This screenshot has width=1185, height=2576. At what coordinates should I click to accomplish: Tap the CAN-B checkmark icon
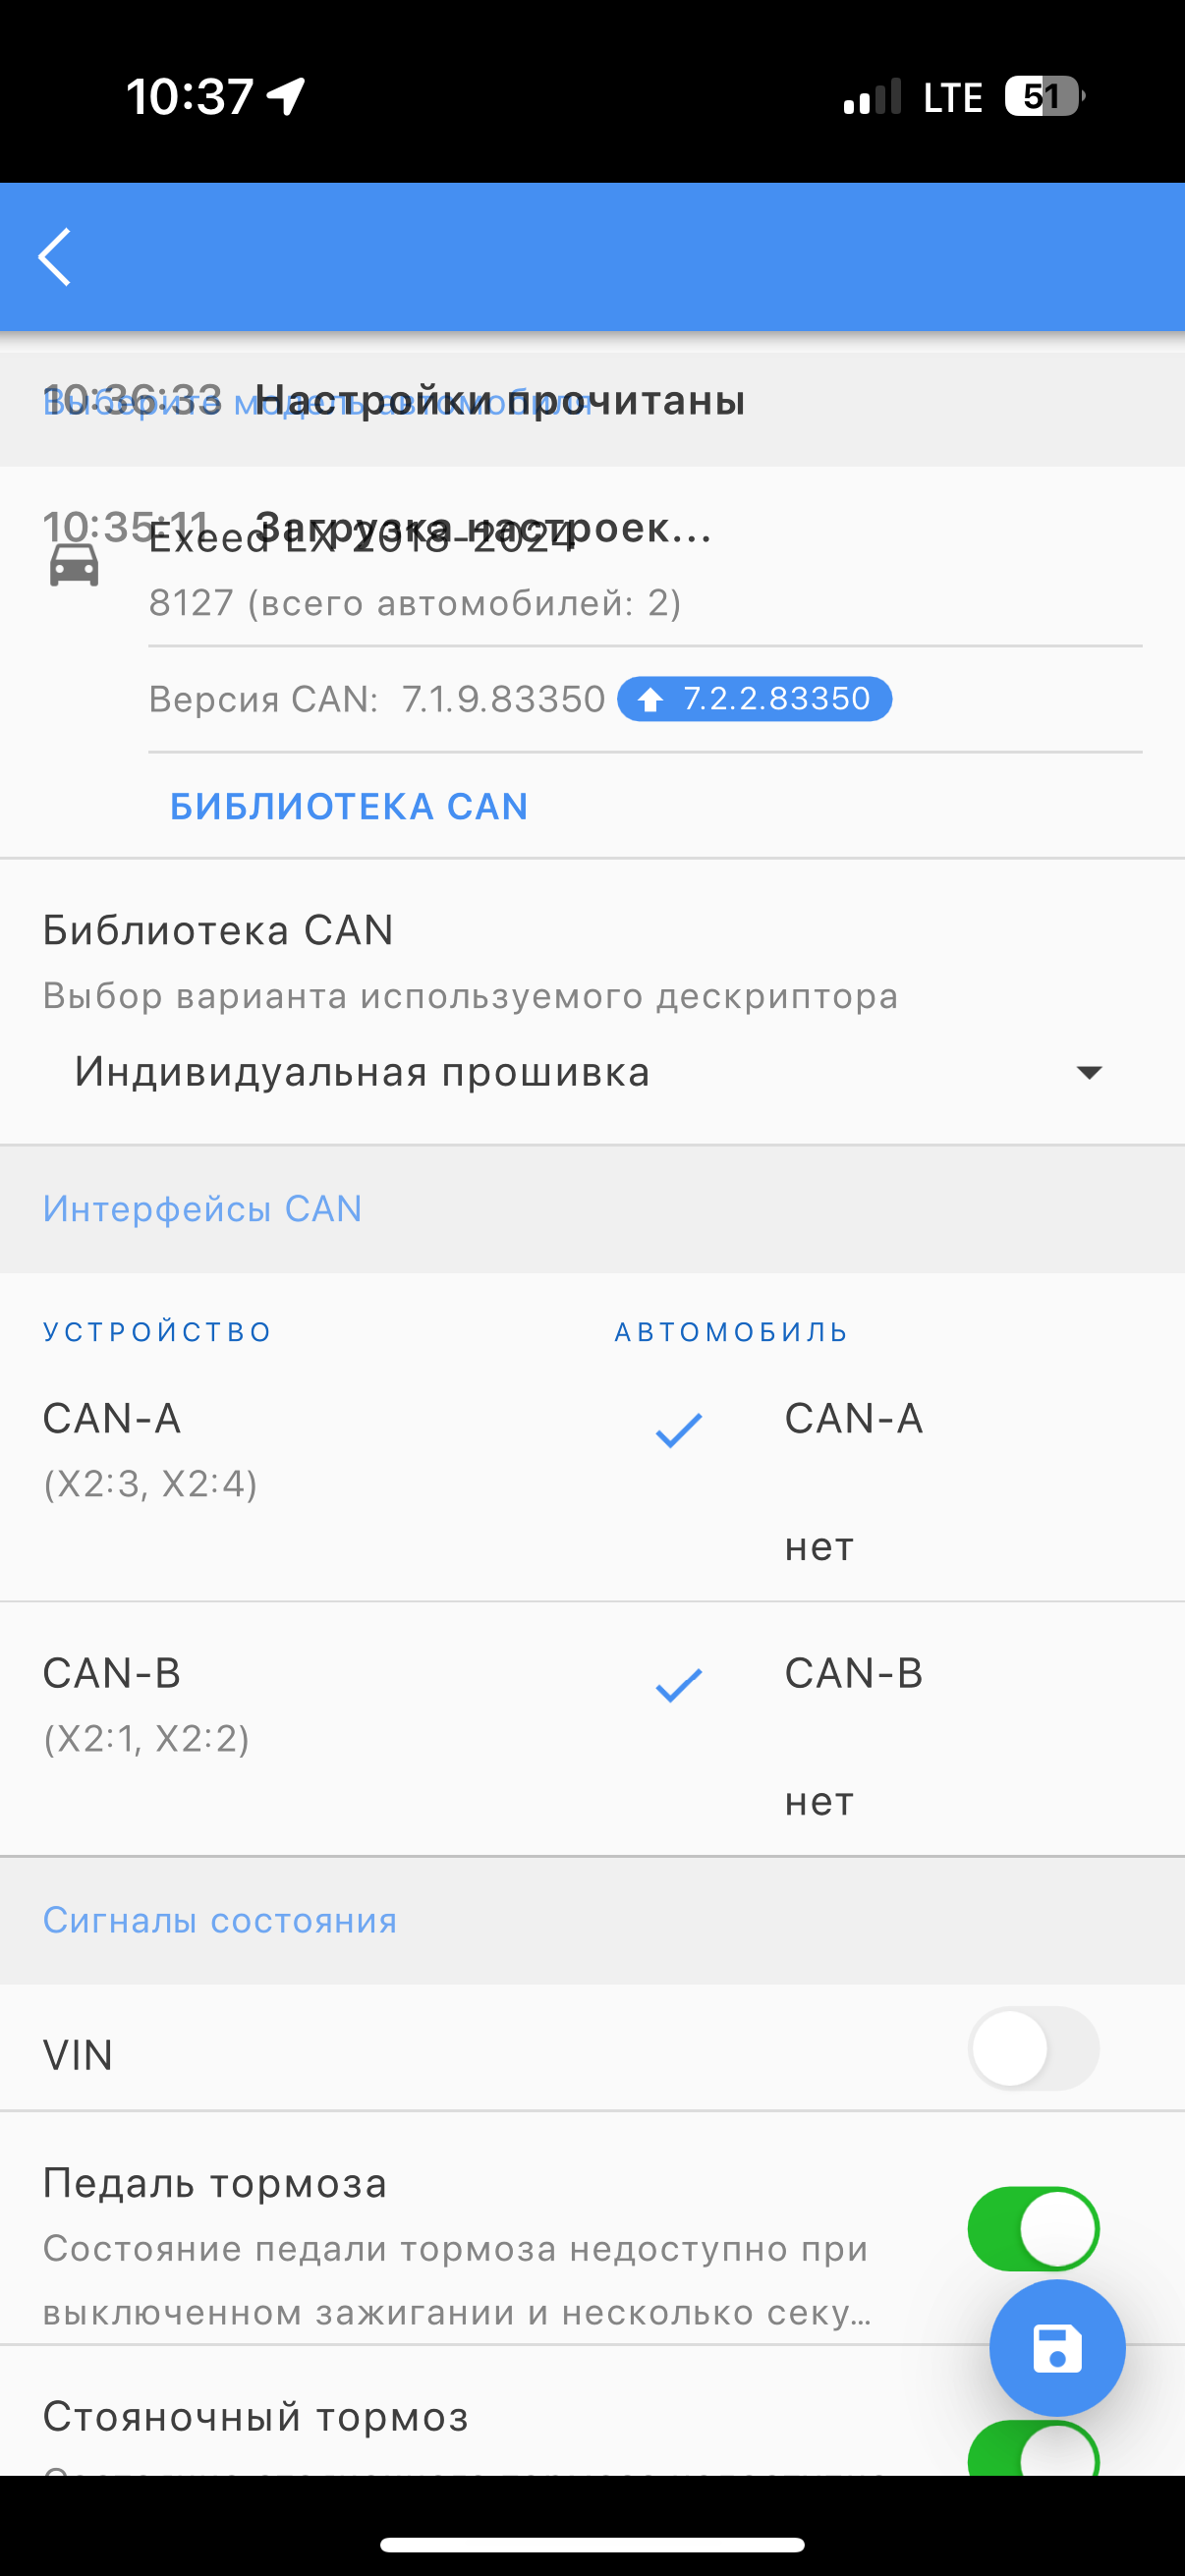[x=679, y=1685]
